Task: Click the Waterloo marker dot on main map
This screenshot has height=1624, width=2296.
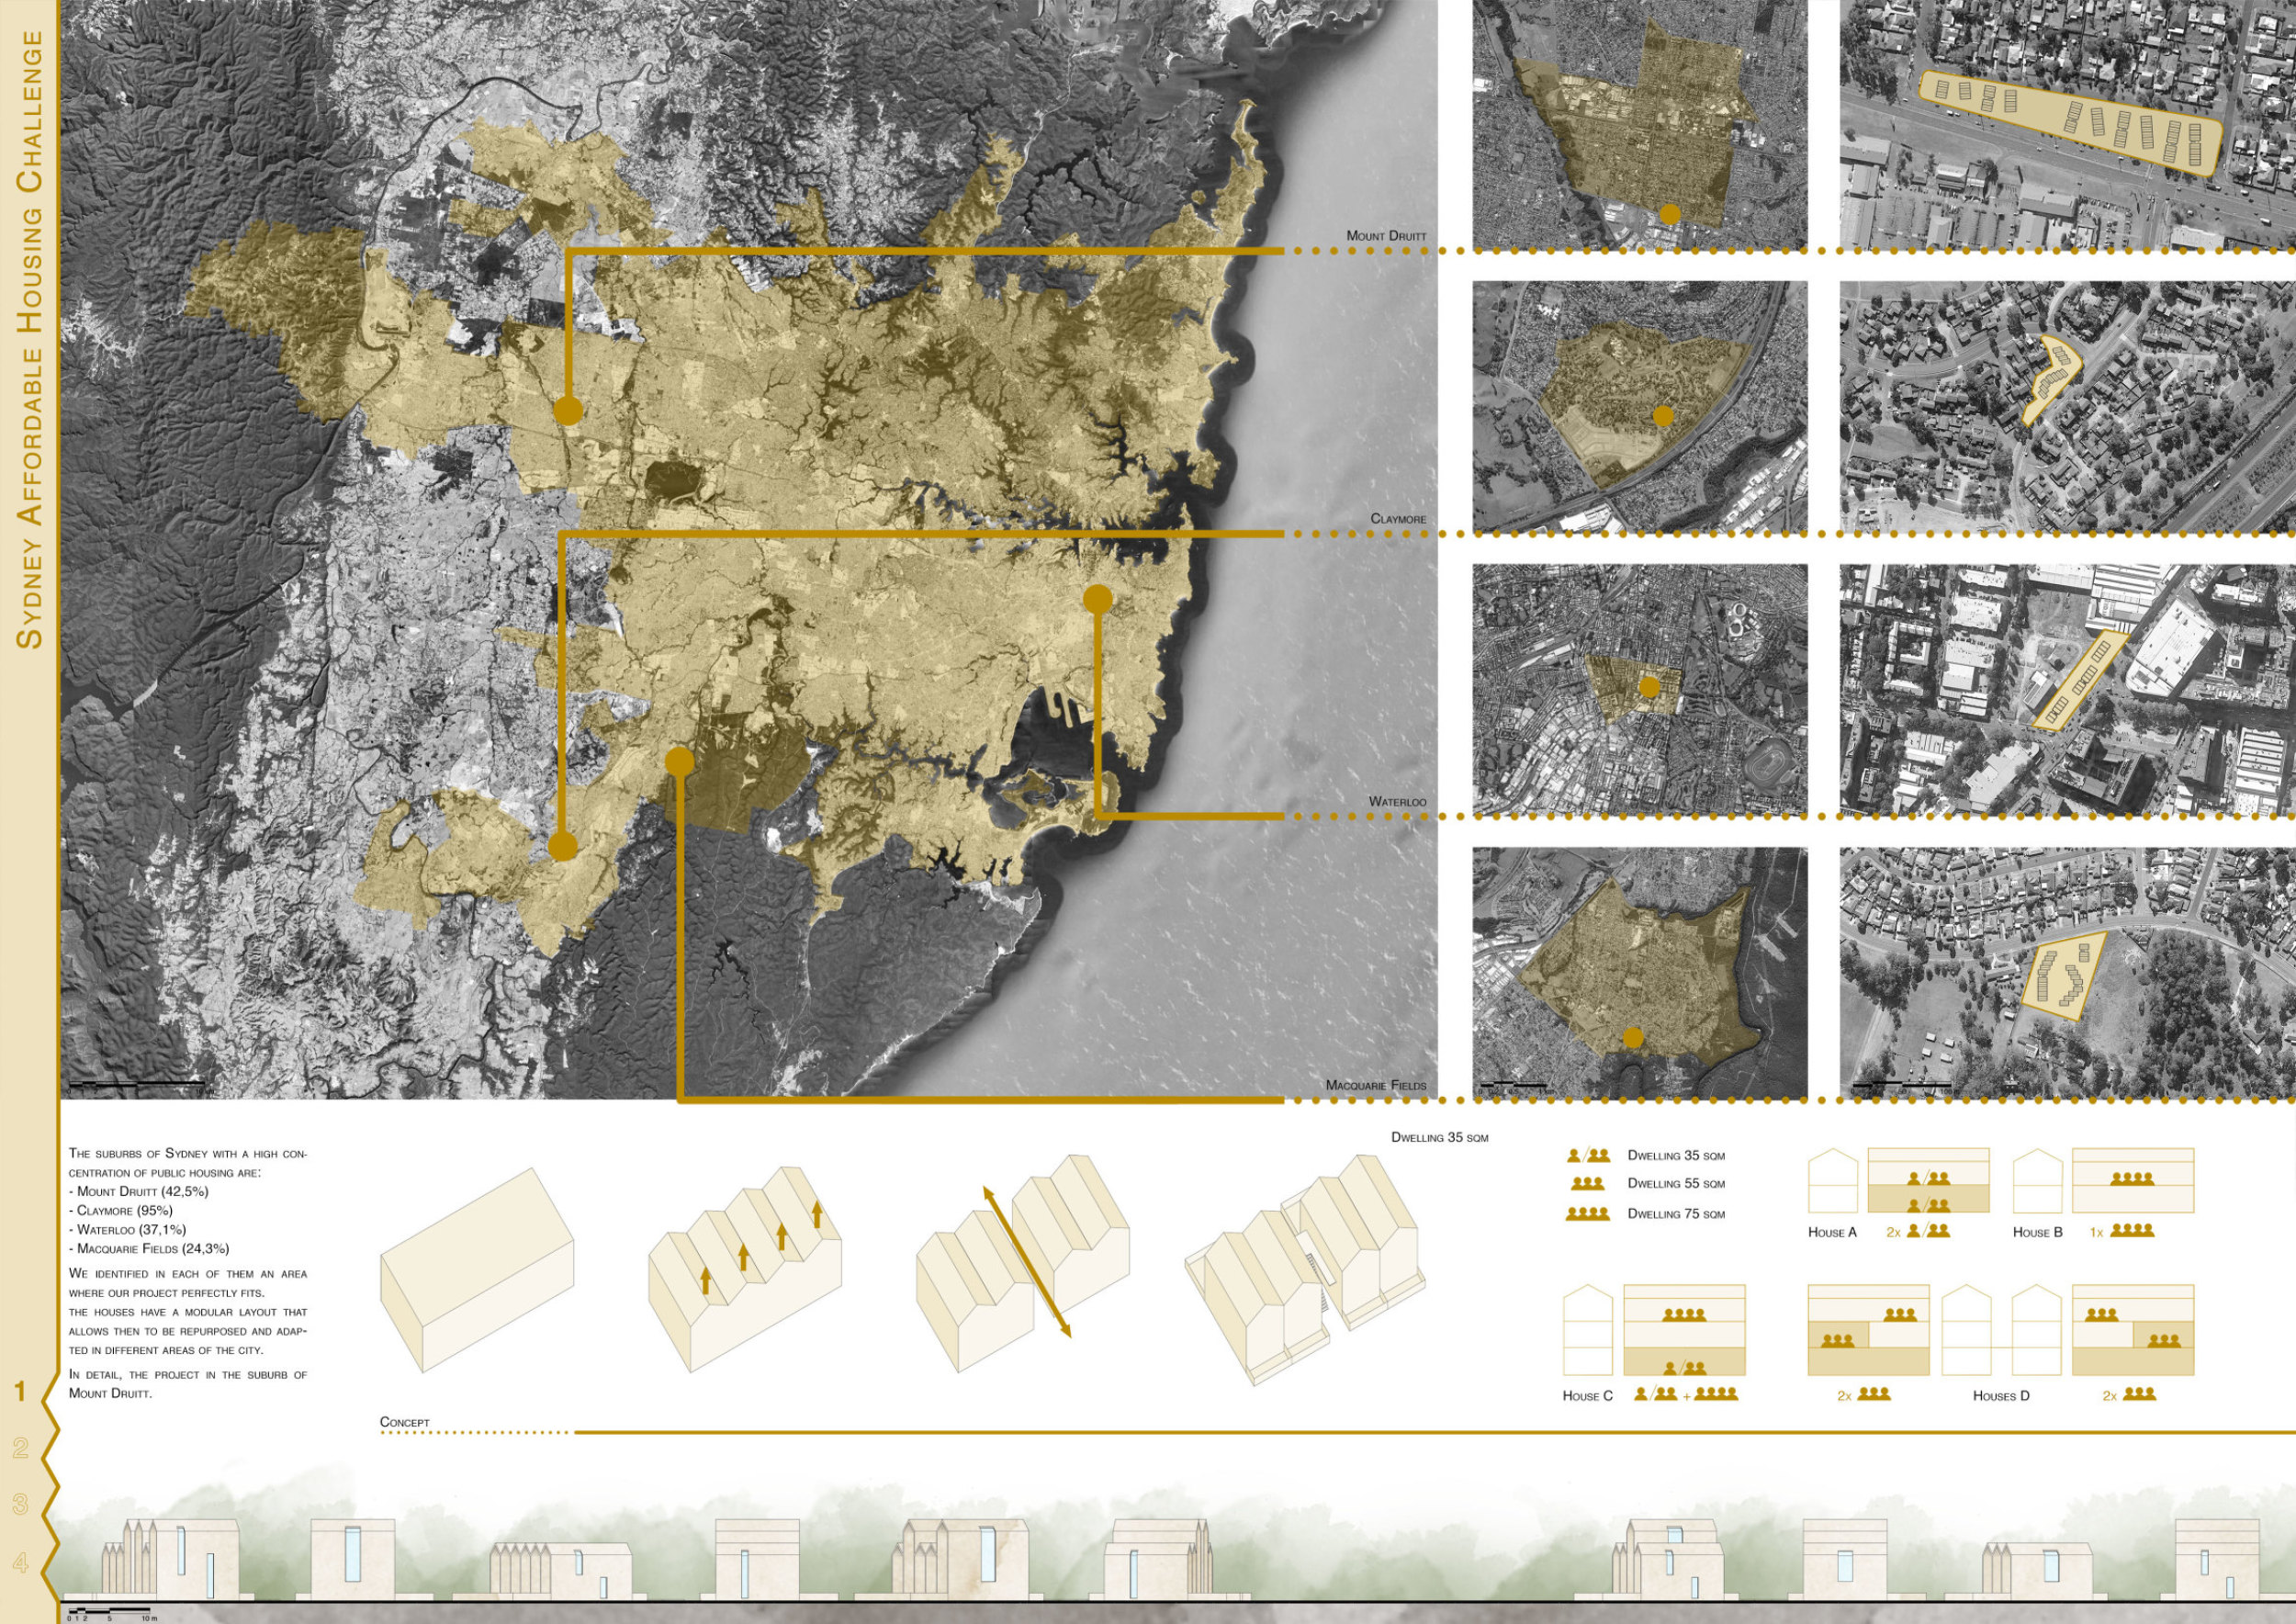Action: [1098, 599]
